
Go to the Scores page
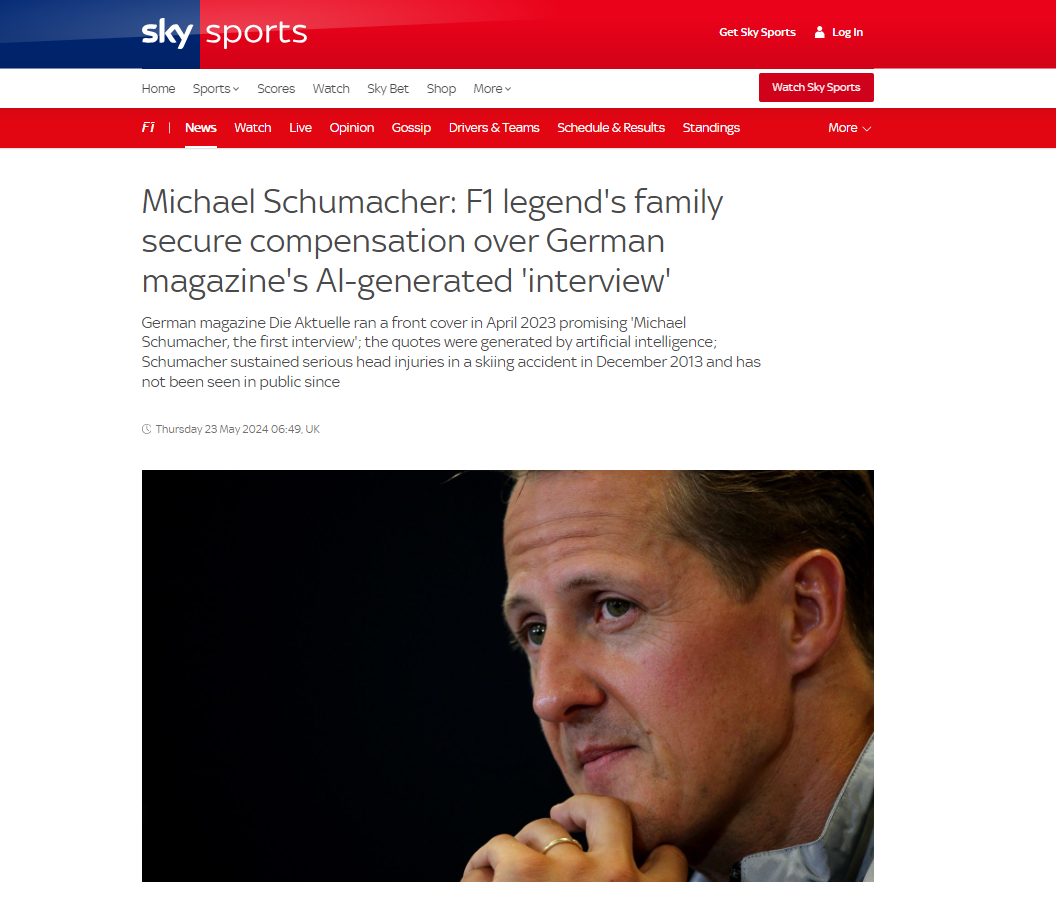pos(276,89)
